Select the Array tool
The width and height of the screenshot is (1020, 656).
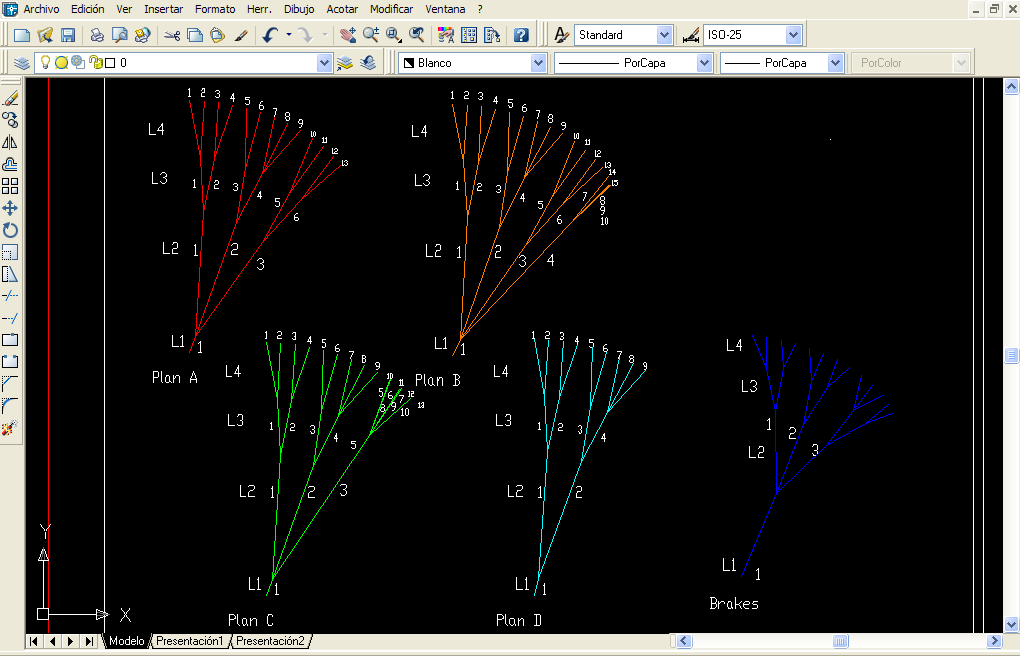pos(10,186)
